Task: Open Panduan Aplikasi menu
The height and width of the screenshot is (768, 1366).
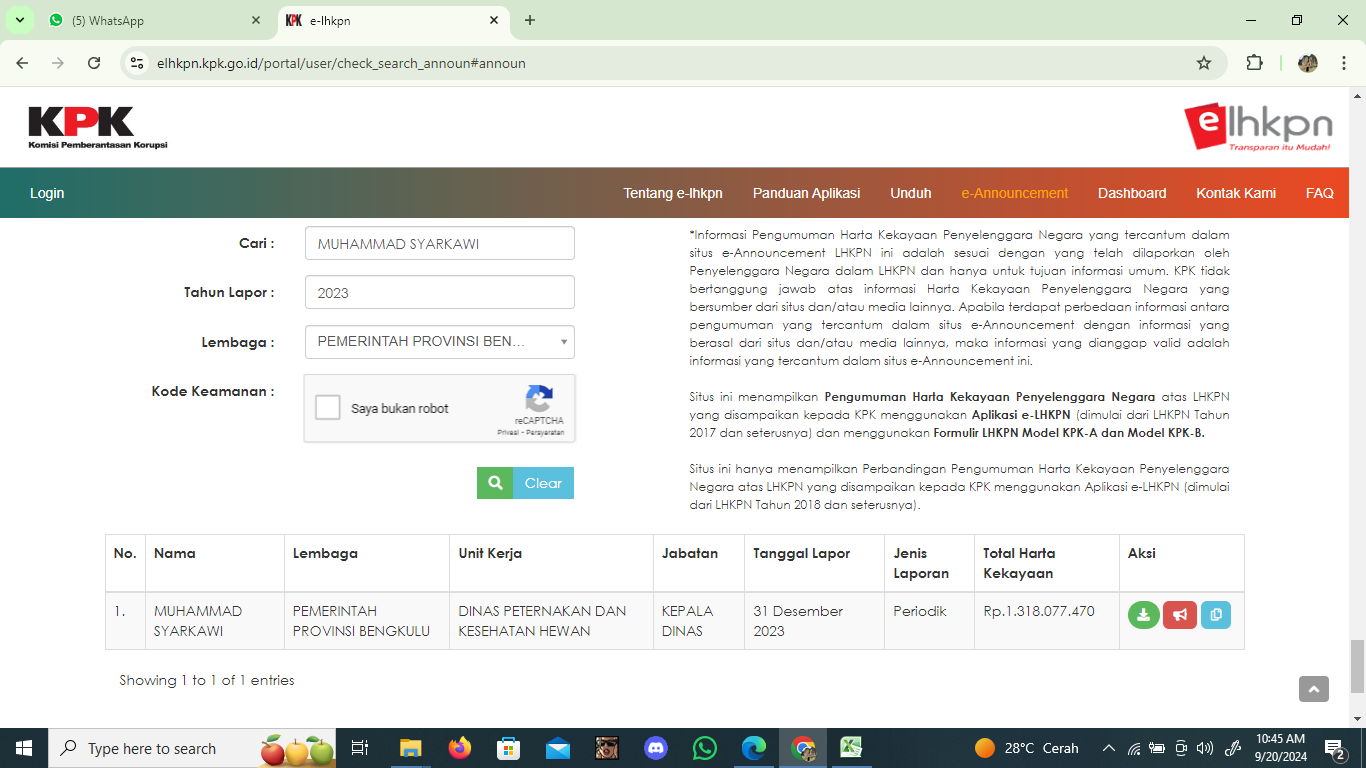Action: point(807,193)
